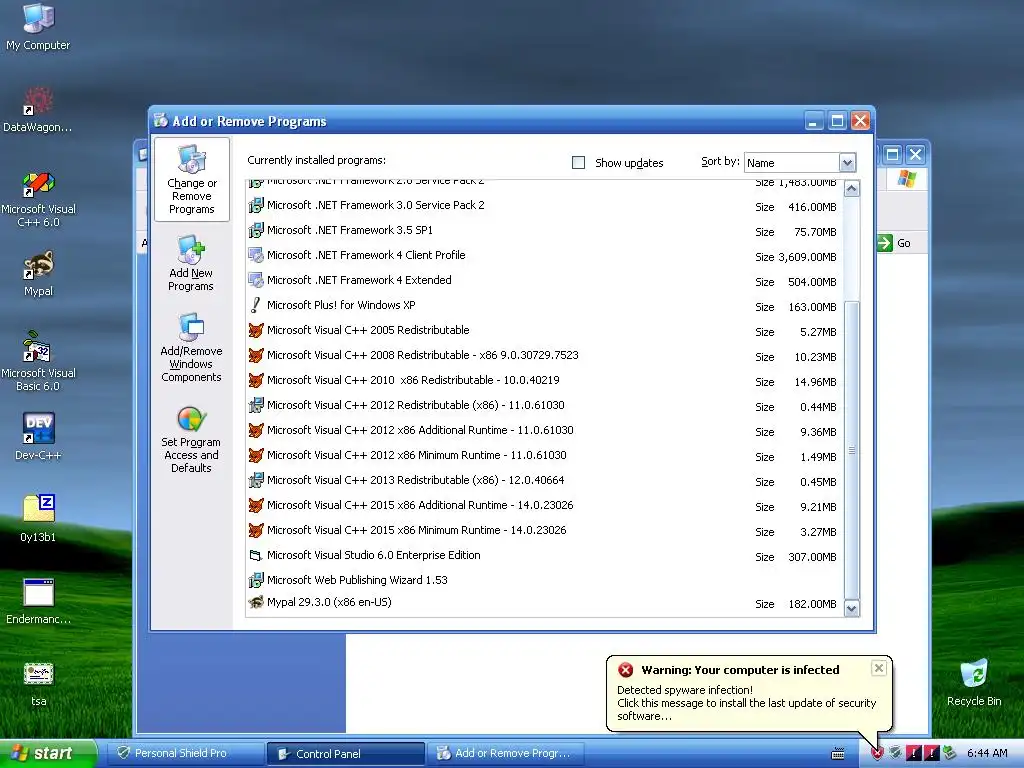
Task: Click the on-screen keyboard taskbar icon
Action: [838, 754]
